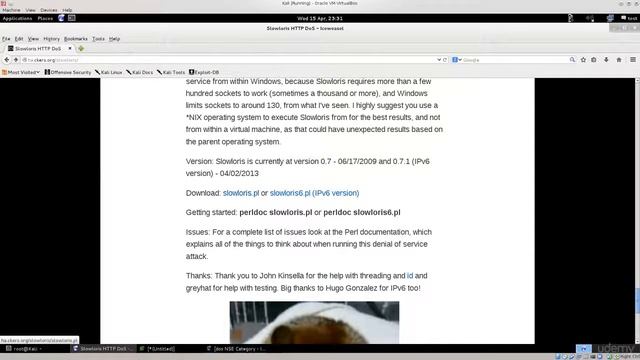The width and height of the screenshot is (640, 360).
Task: Switch to dos NSE Category taskbar window
Action: tap(237, 349)
